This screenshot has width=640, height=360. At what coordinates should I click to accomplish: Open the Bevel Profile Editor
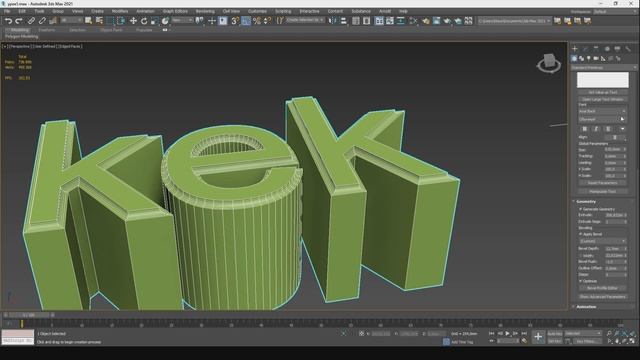(x=602, y=288)
